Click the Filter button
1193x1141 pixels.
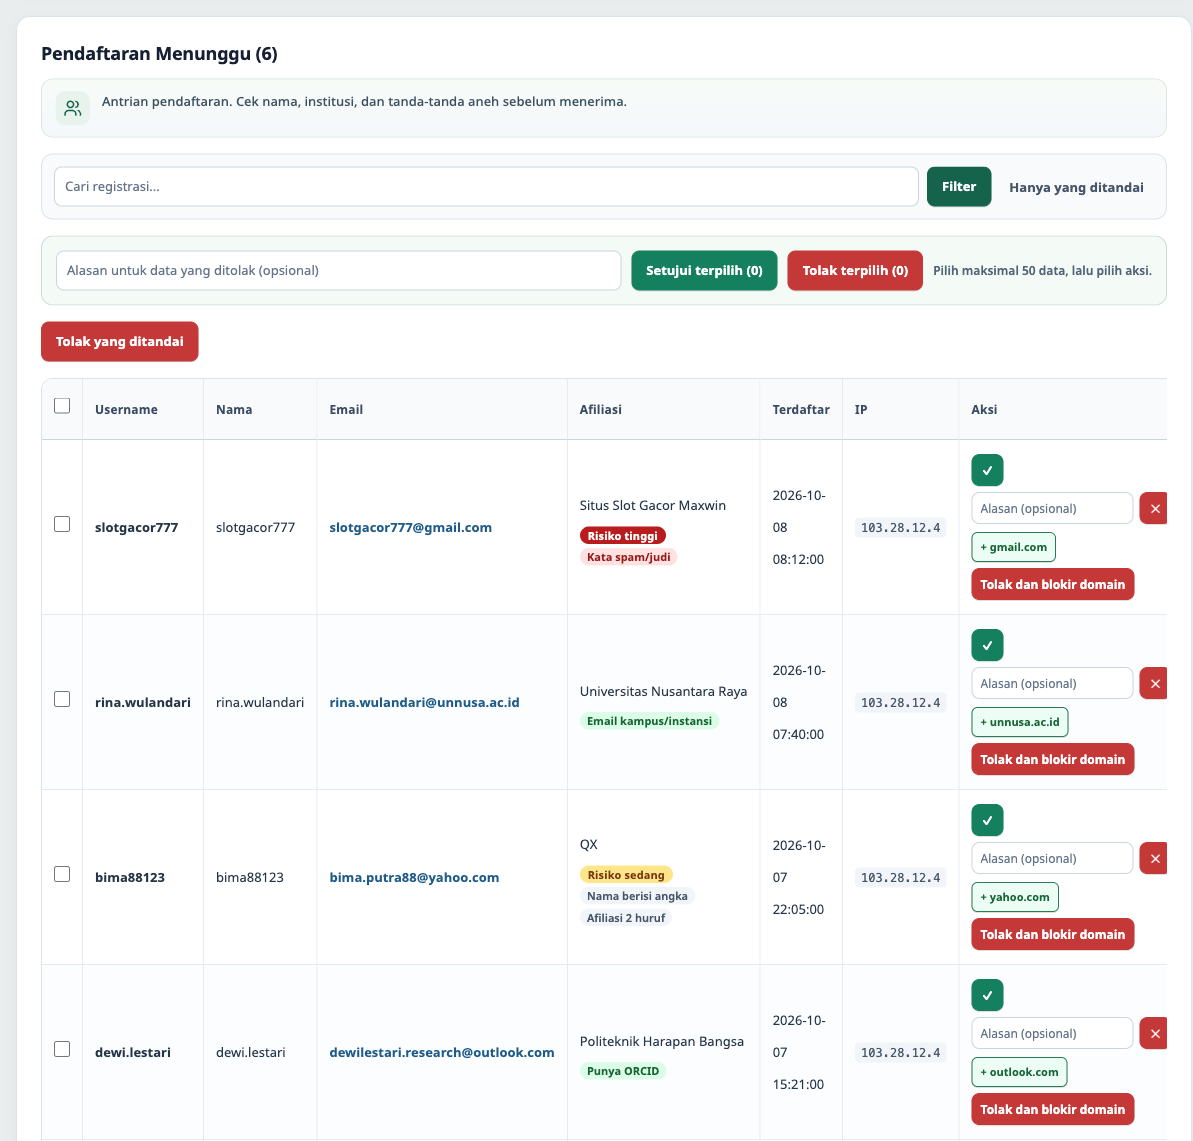pos(959,186)
